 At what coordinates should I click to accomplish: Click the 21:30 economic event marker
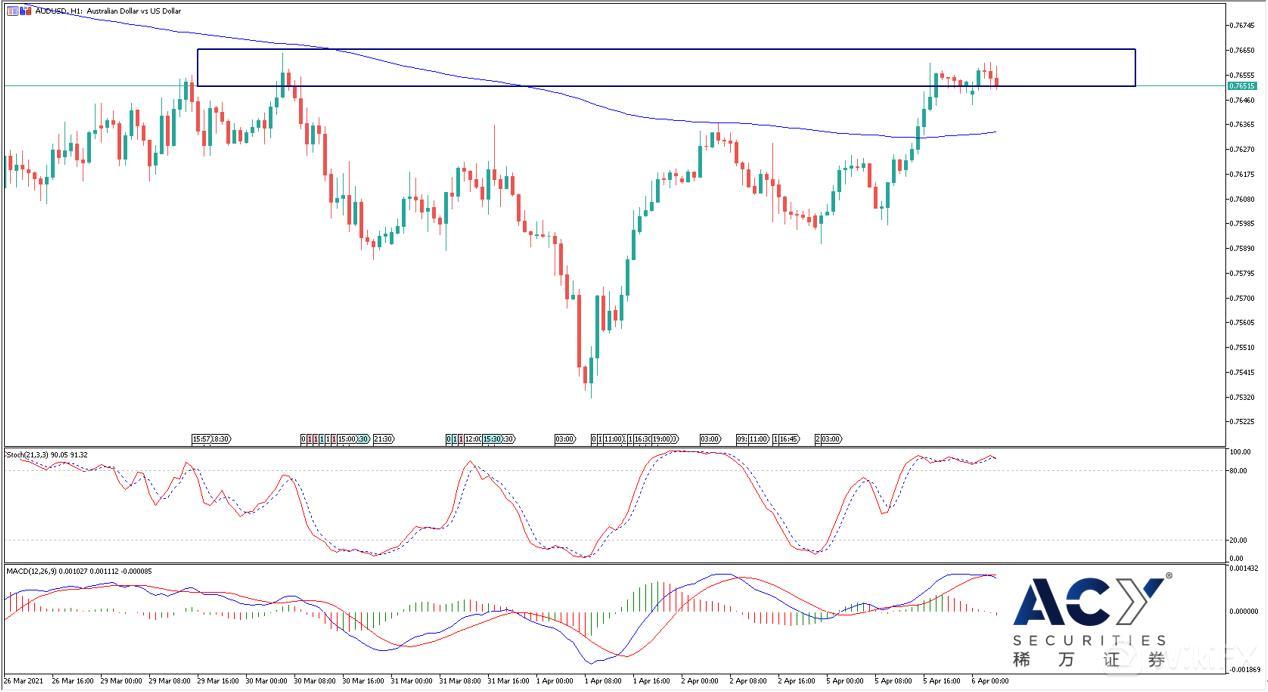click(383, 439)
